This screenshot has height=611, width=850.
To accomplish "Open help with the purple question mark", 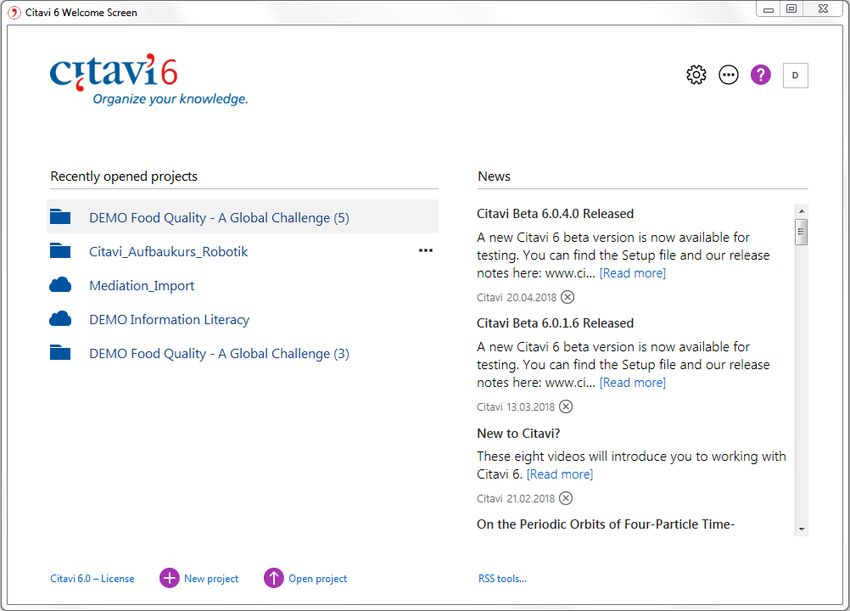I will (761, 75).
